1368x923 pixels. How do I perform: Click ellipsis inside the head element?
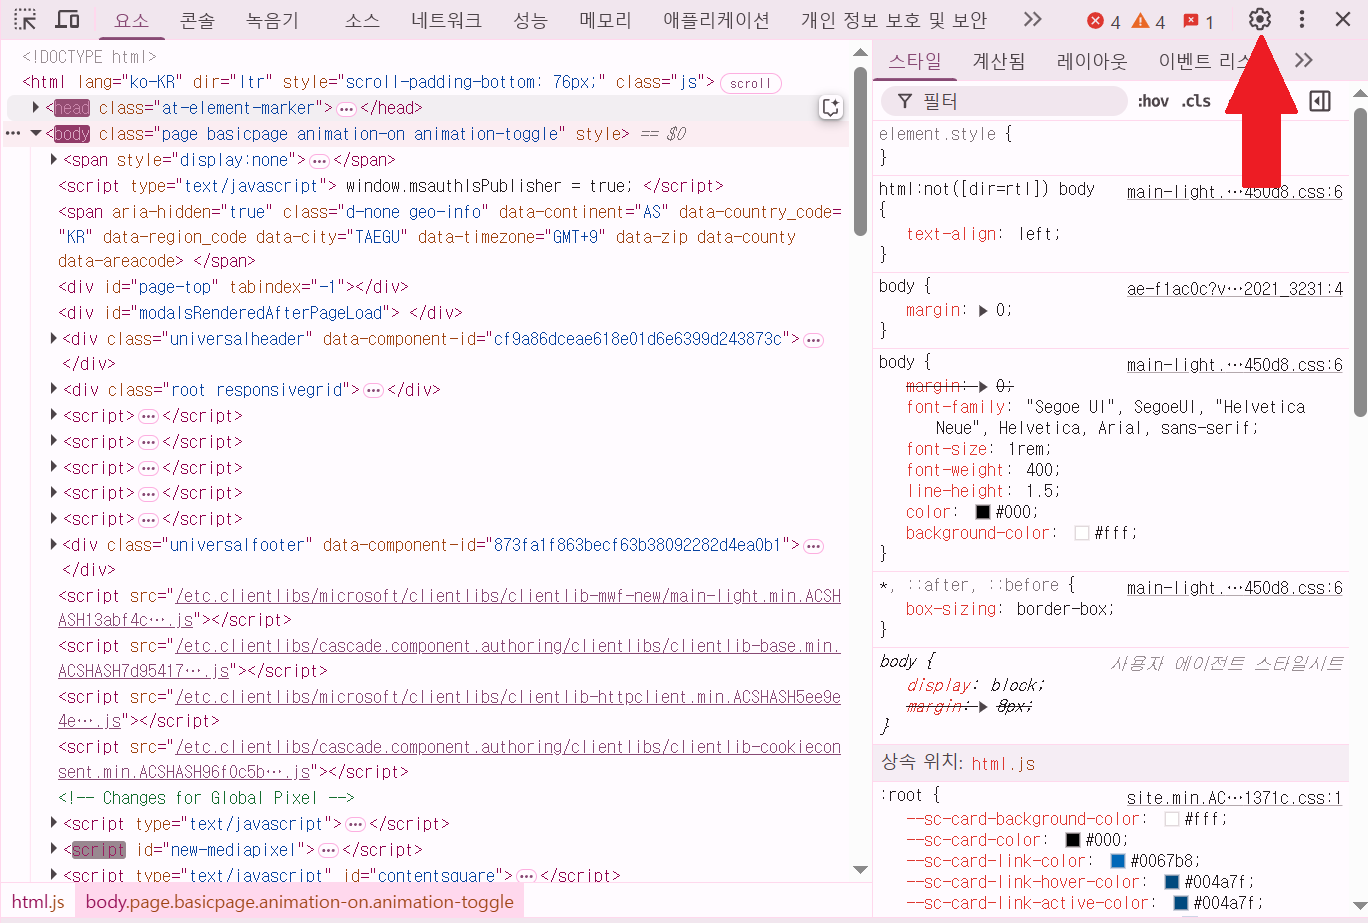pyautogui.click(x=346, y=109)
